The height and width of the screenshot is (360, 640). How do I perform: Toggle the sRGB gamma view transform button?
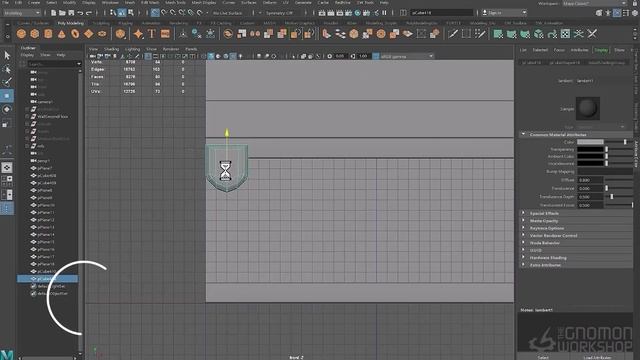[x=376, y=56]
